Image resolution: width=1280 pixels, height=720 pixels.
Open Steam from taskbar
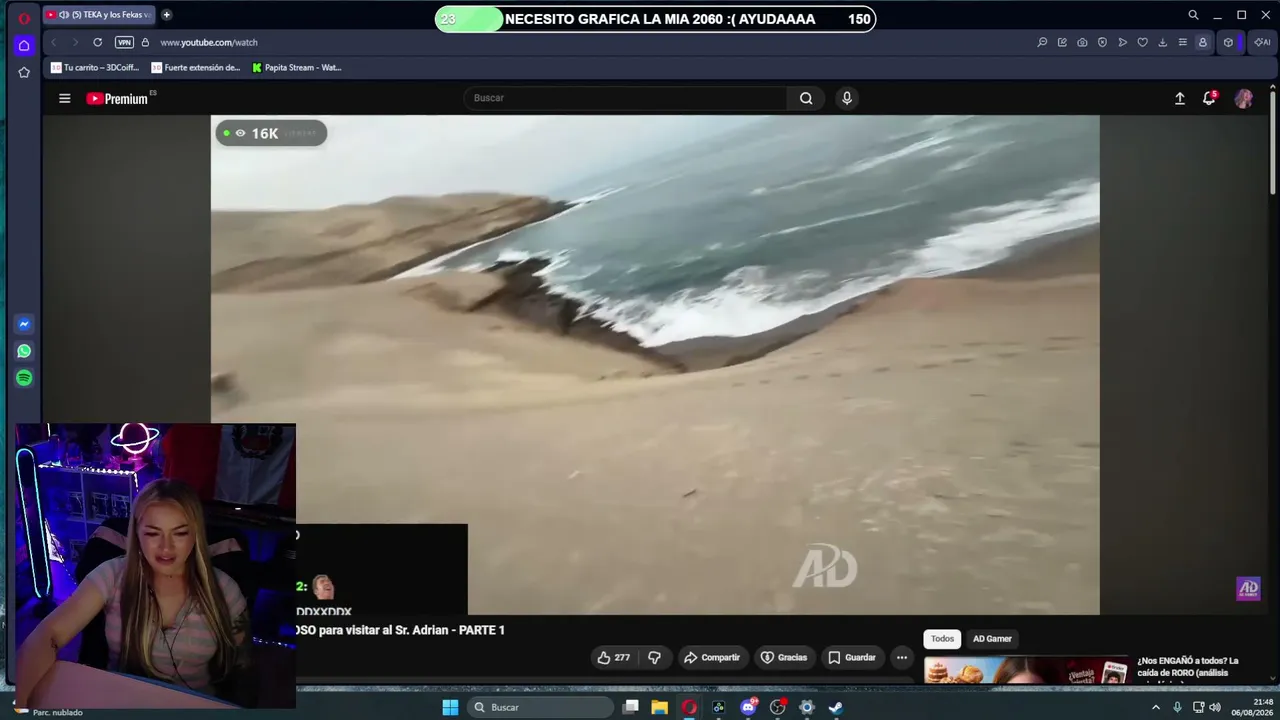click(836, 707)
